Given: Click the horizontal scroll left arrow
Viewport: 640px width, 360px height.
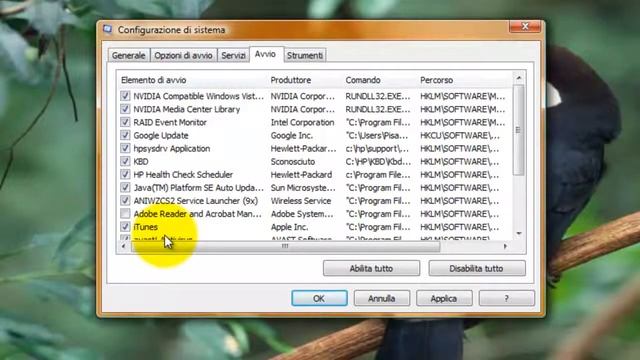Looking at the screenshot, I should point(123,246).
